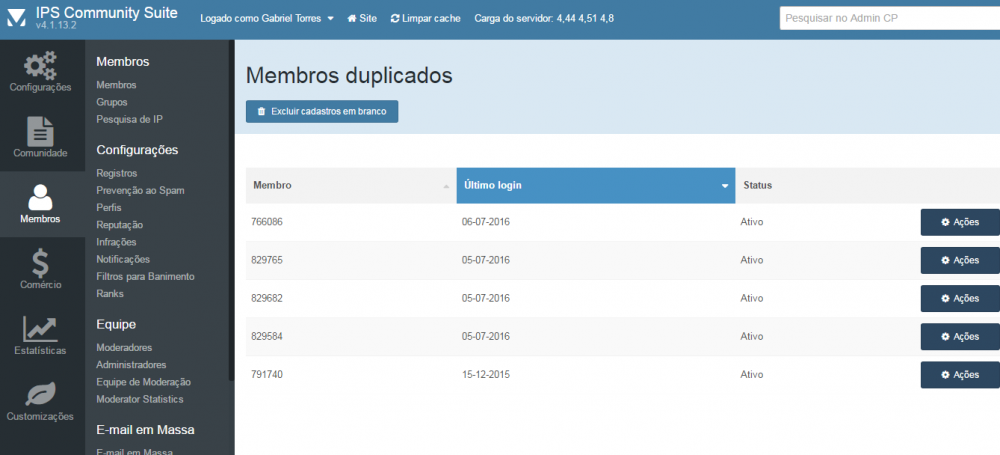Open the Ranks menu link
This screenshot has width=1000, height=455.
[x=110, y=294]
